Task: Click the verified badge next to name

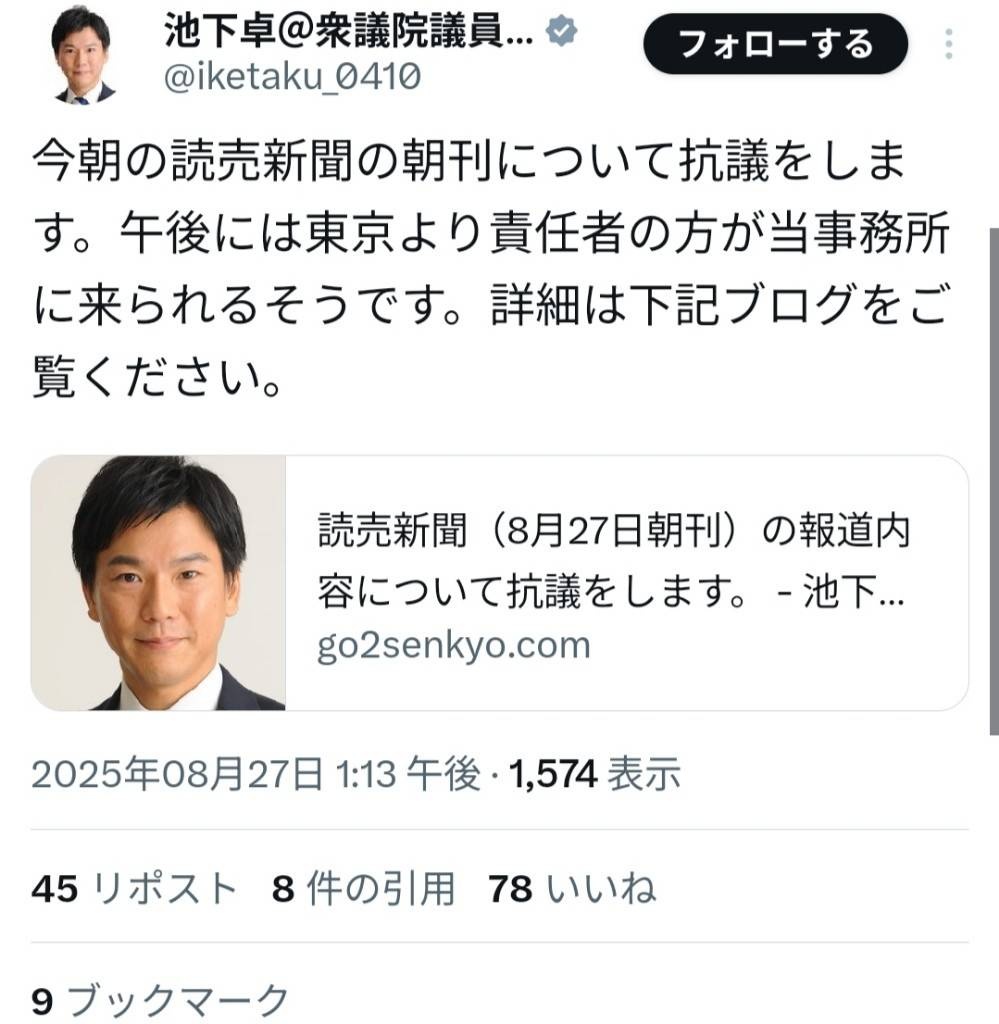Action: pos(562,31)
